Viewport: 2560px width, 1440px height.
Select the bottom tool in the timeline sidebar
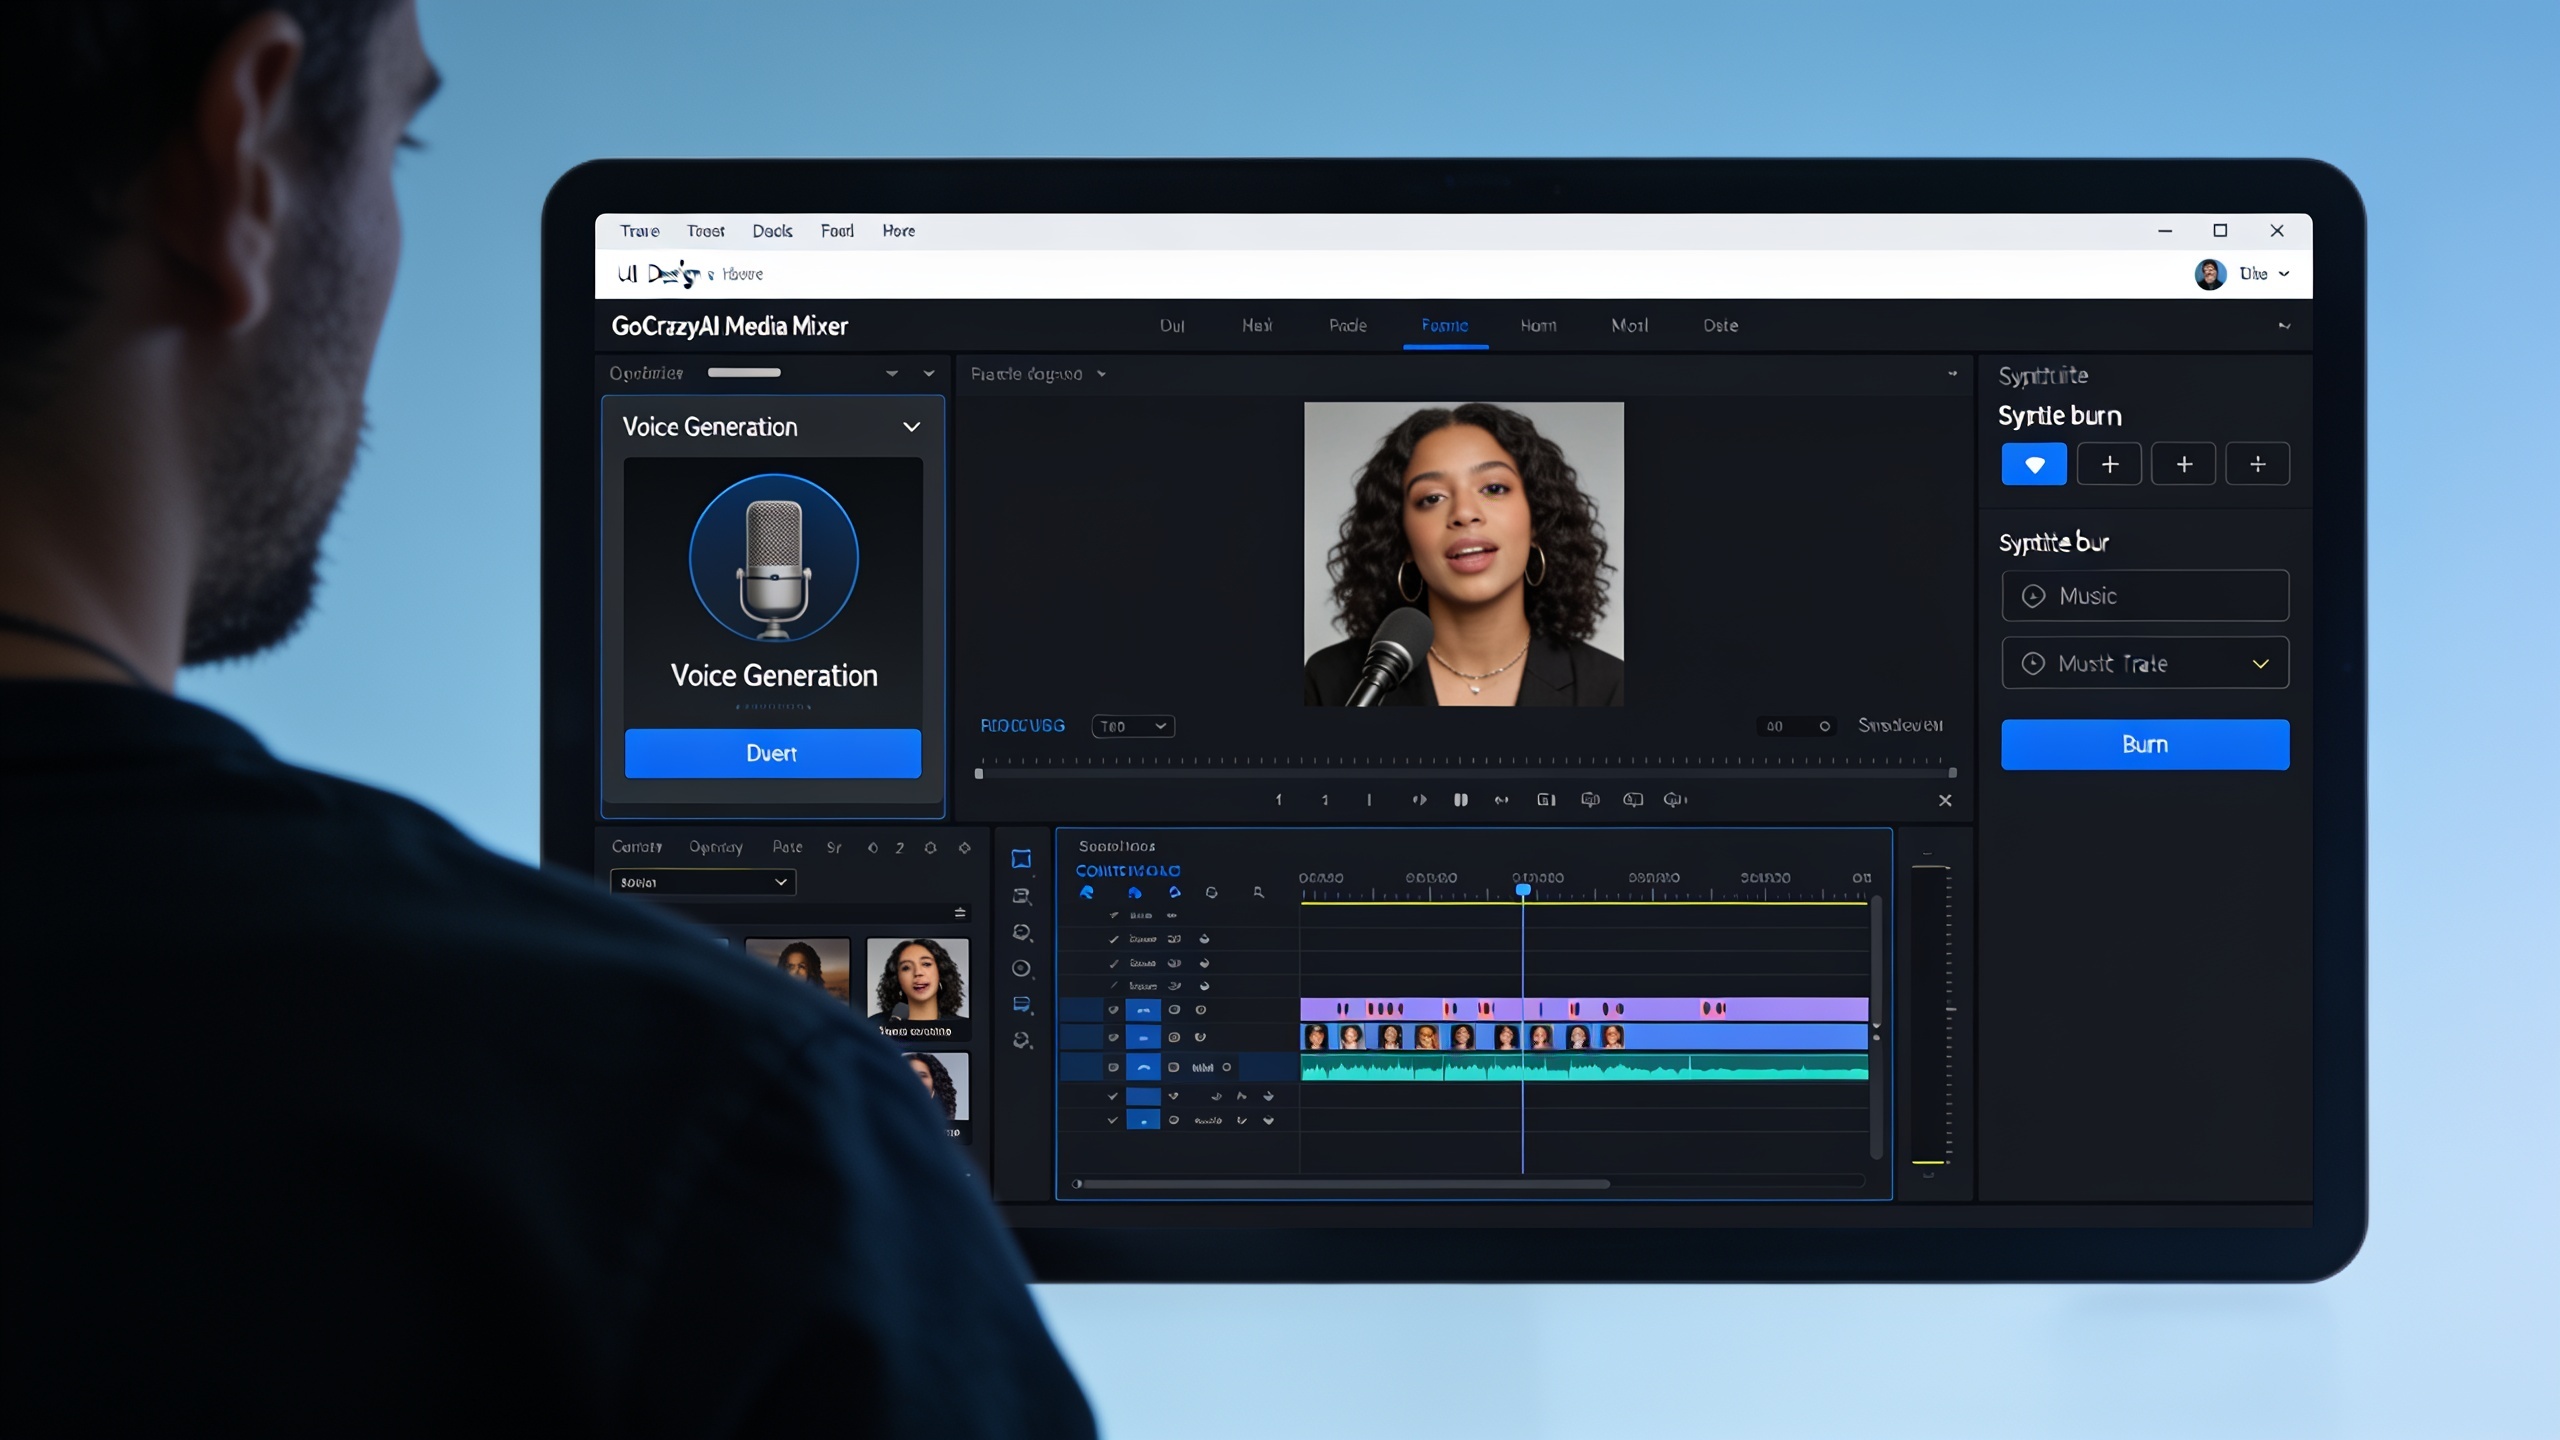pos(1021,1041)
